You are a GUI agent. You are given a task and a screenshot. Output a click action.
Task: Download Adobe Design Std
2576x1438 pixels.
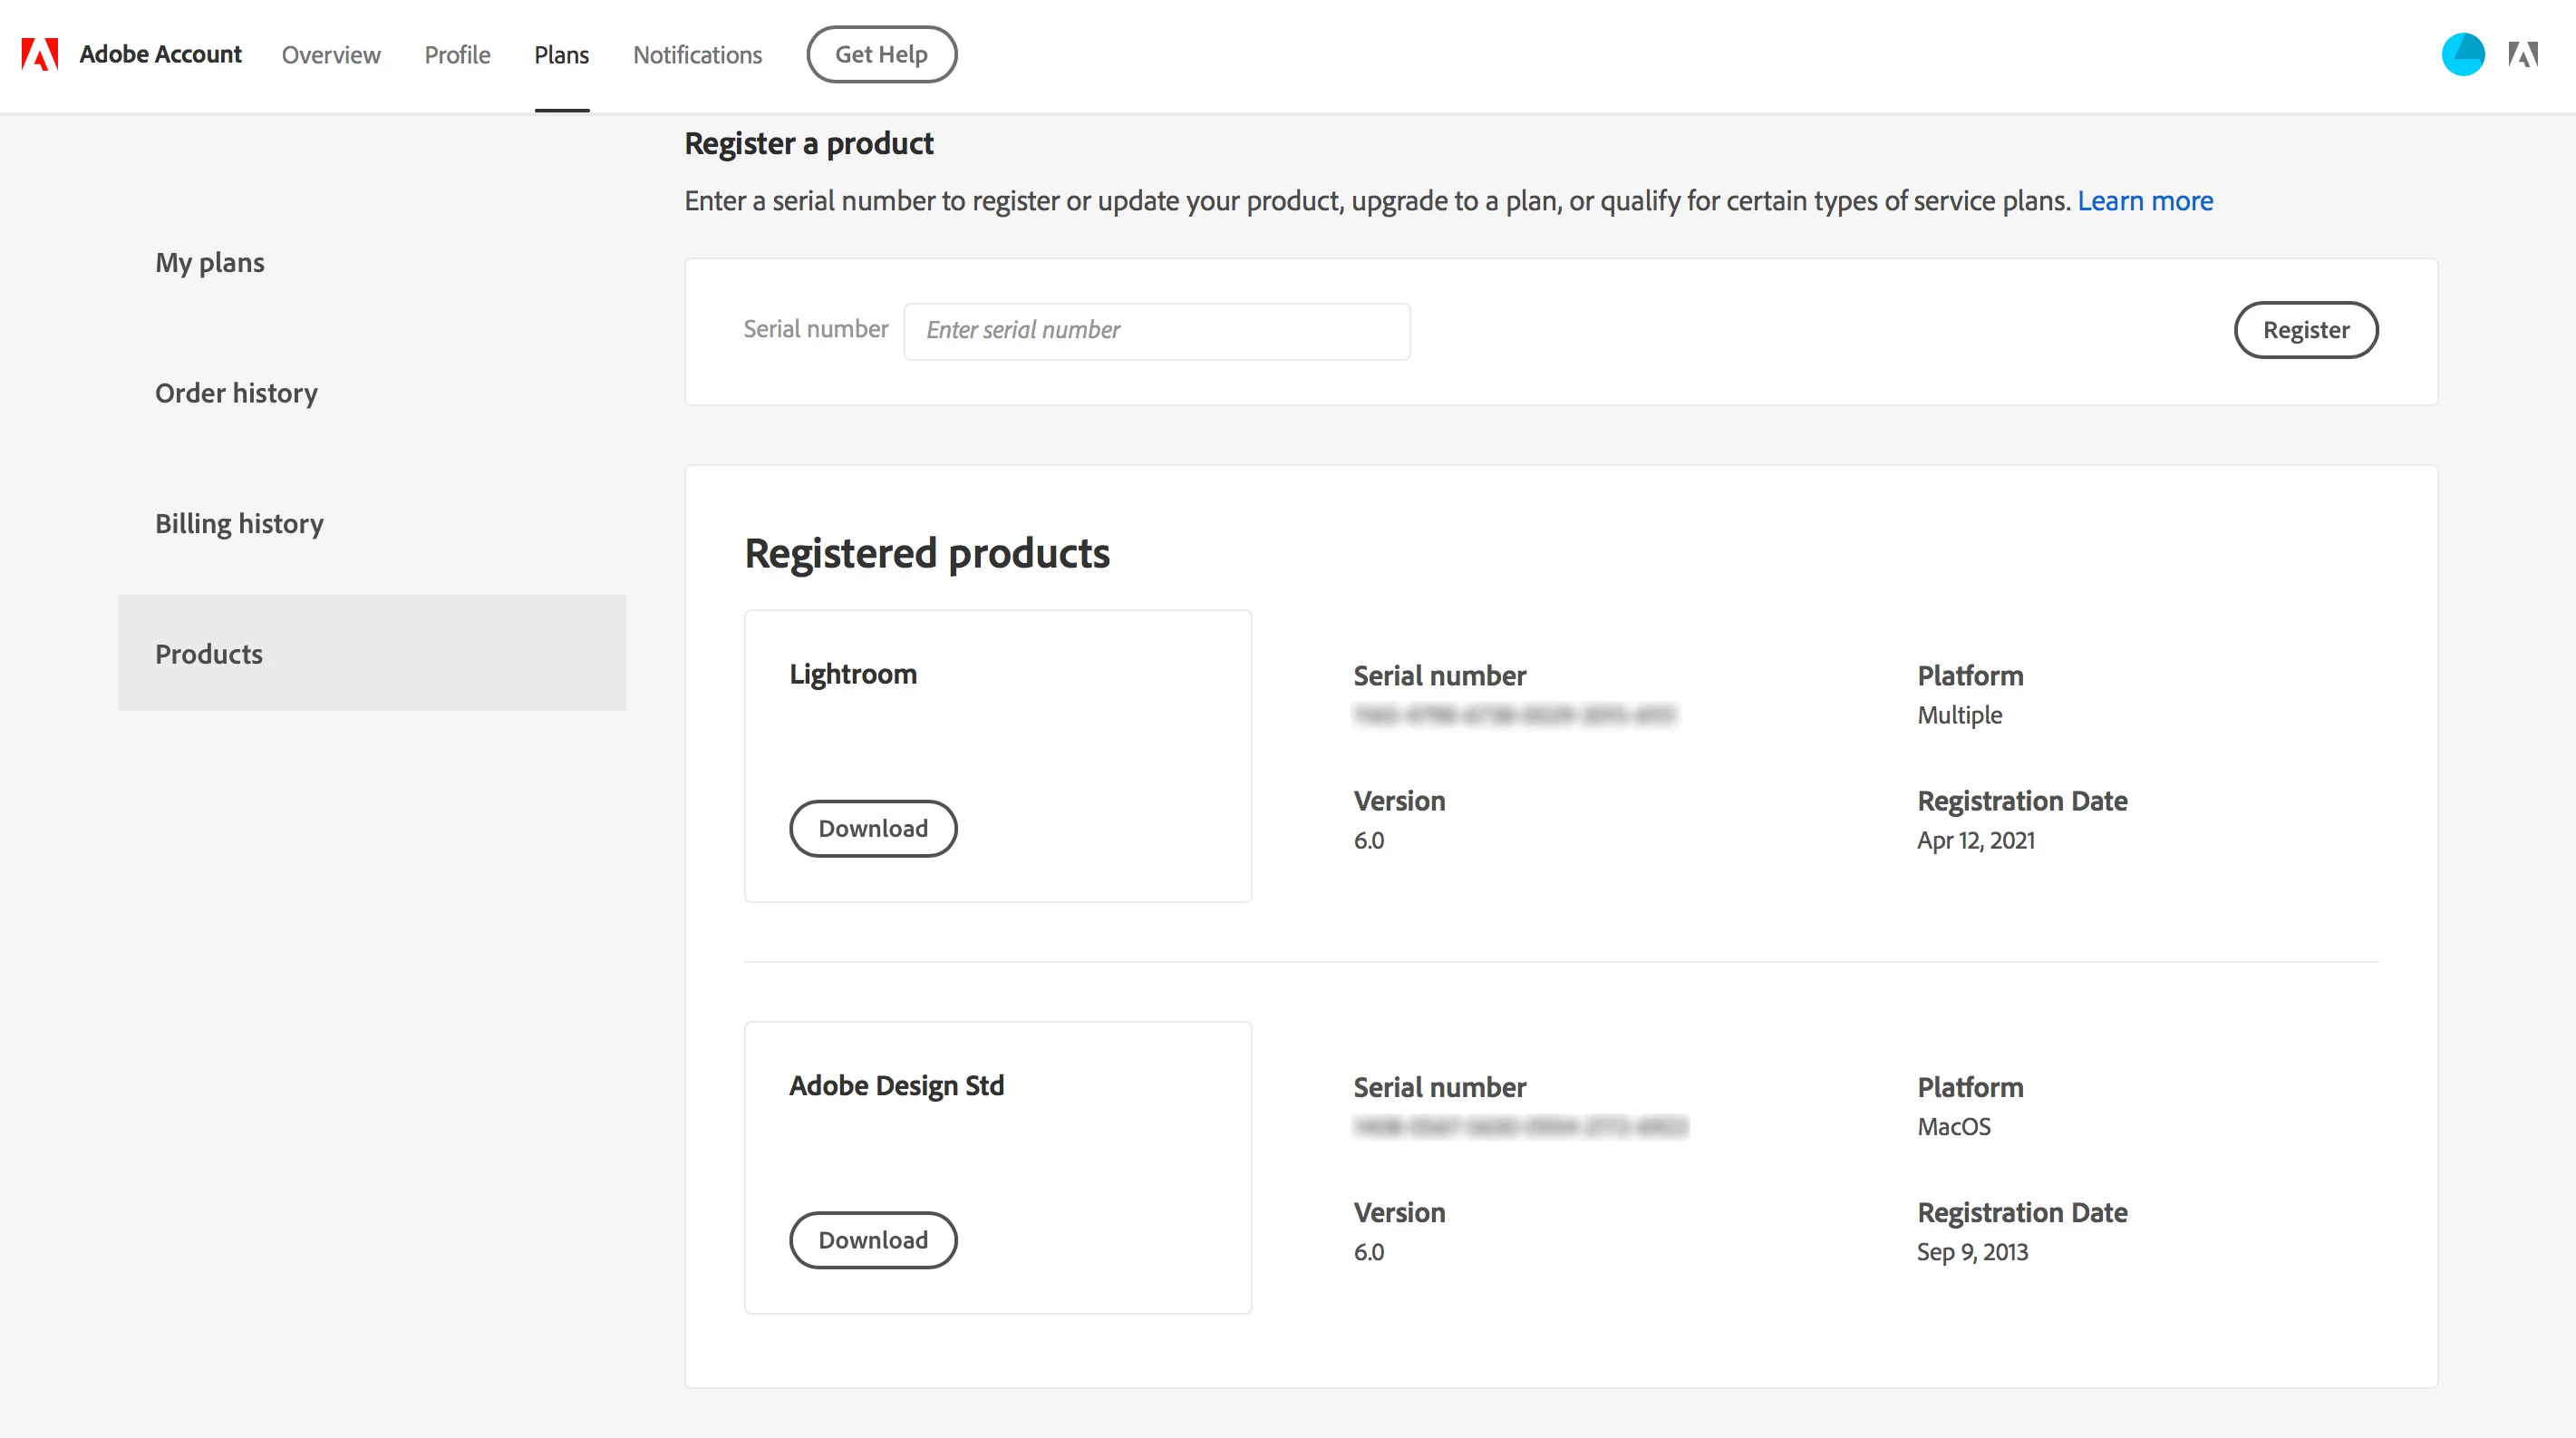[x=873, y=1240]
